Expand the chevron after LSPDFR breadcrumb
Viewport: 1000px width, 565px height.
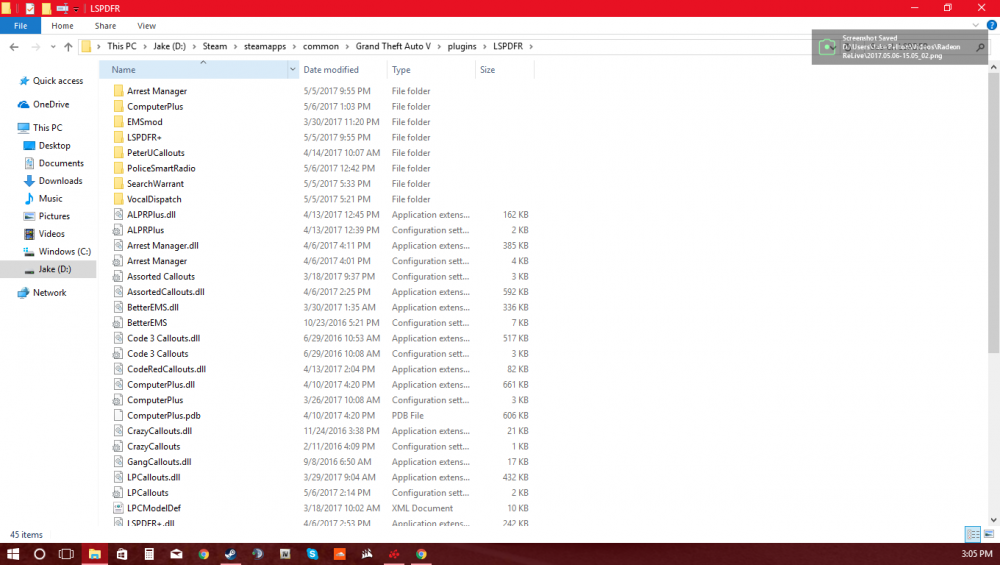(531, 47)
